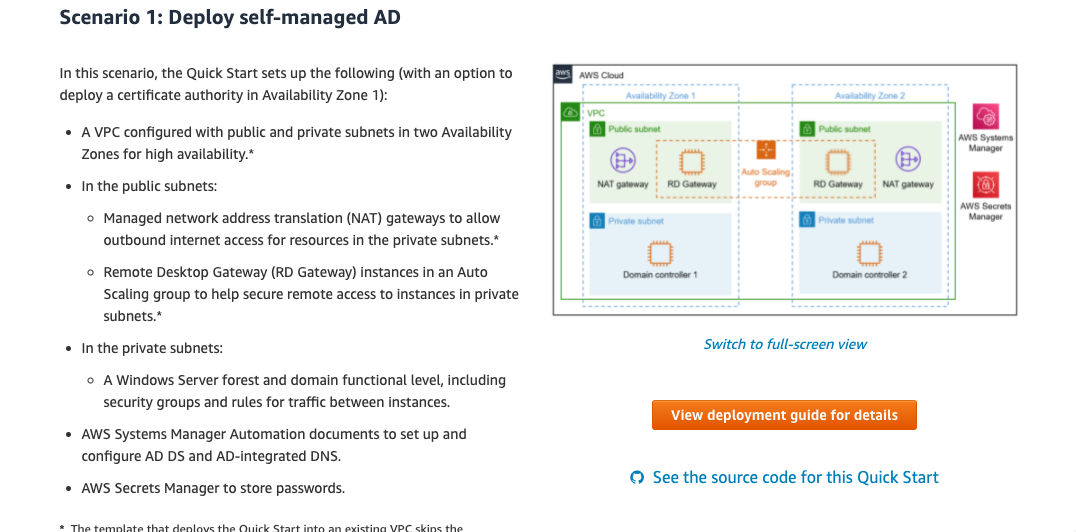Click 'Remote Desktop Gateway (RD Gateway) instances' bullet

click(x=311, y=294)
